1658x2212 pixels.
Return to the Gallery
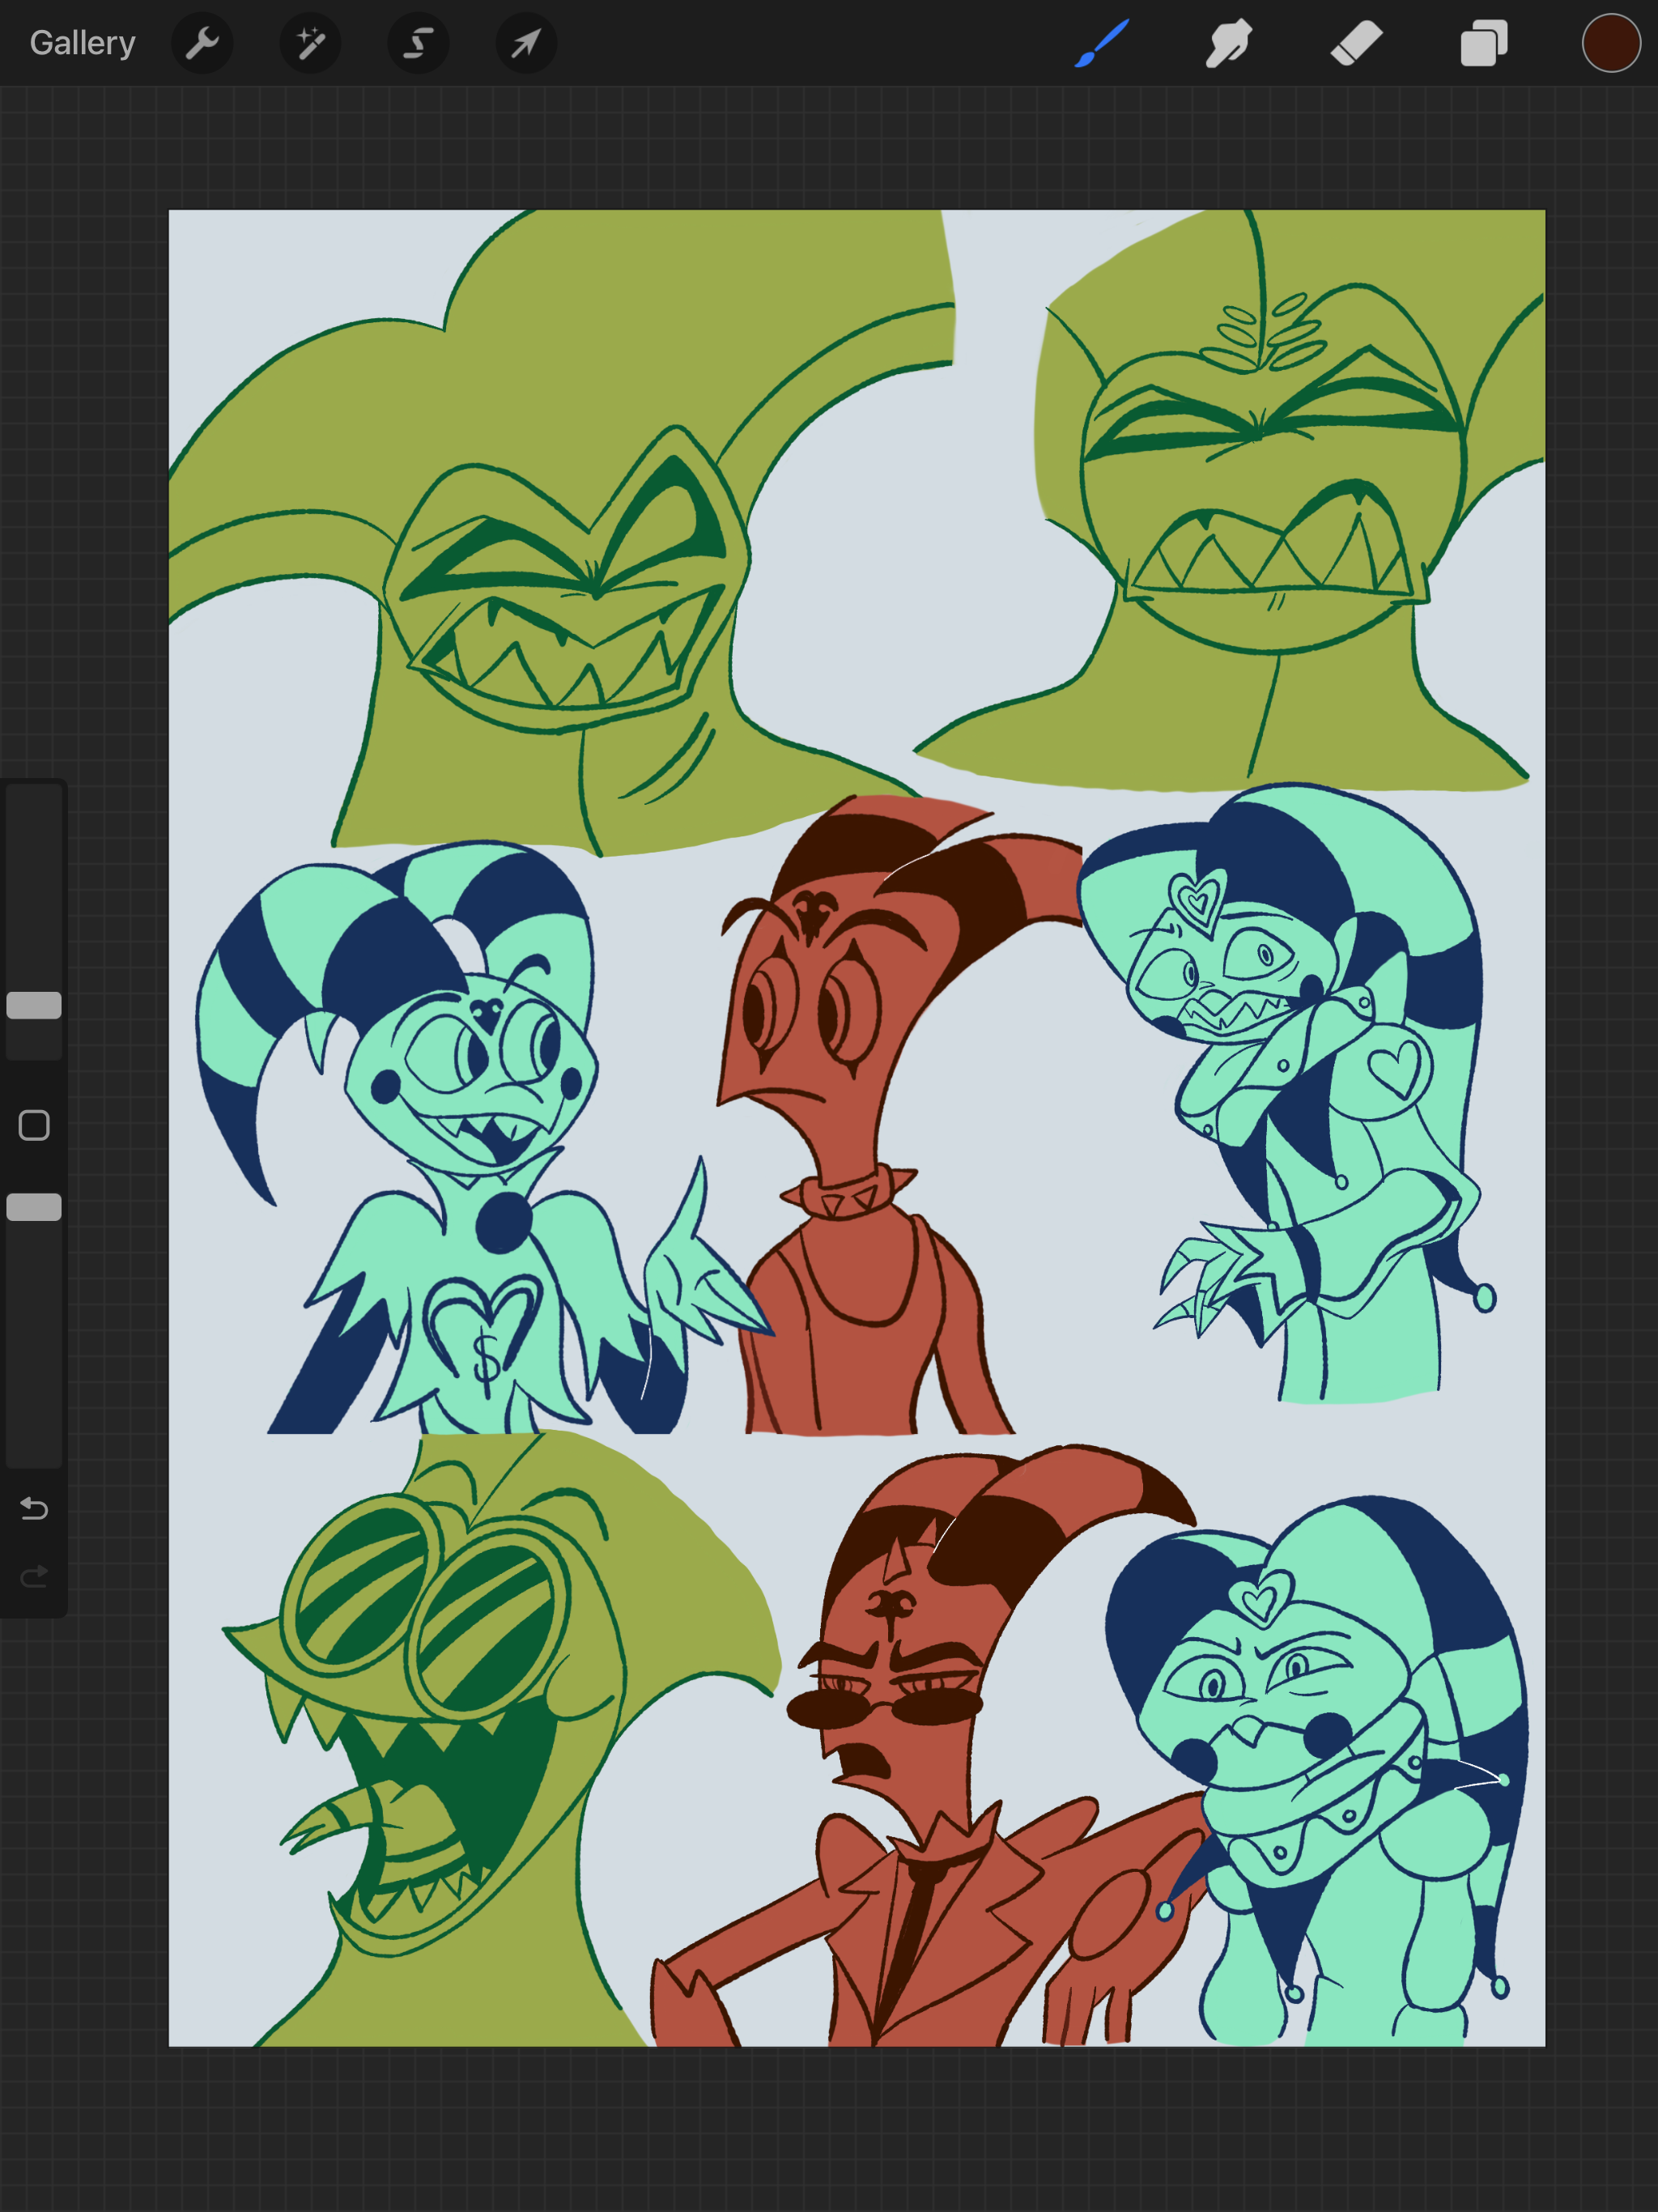[x=82, y=43]
